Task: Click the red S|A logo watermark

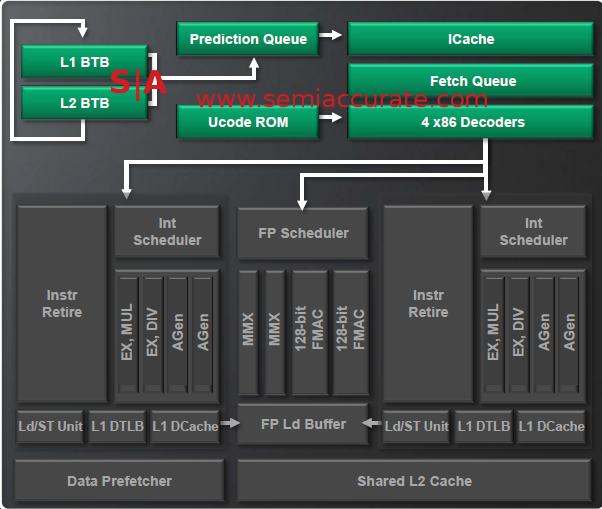Action: pos(139,82)
